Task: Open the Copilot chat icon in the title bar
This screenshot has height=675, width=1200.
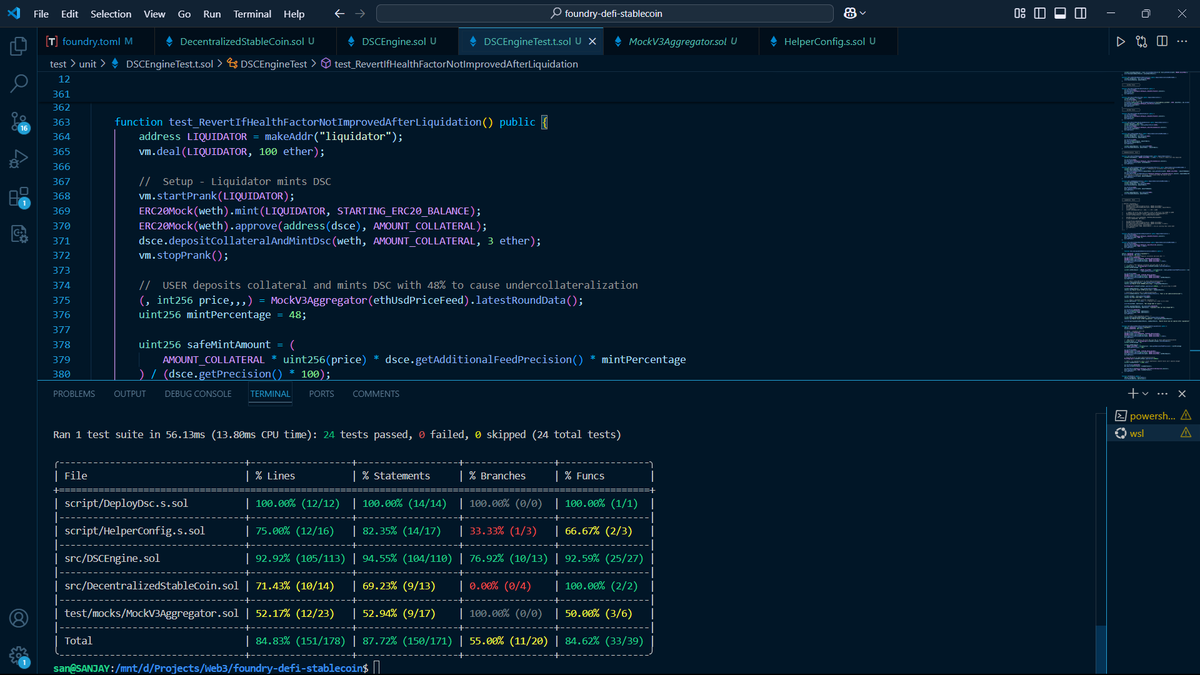Action: click(850, 14)
